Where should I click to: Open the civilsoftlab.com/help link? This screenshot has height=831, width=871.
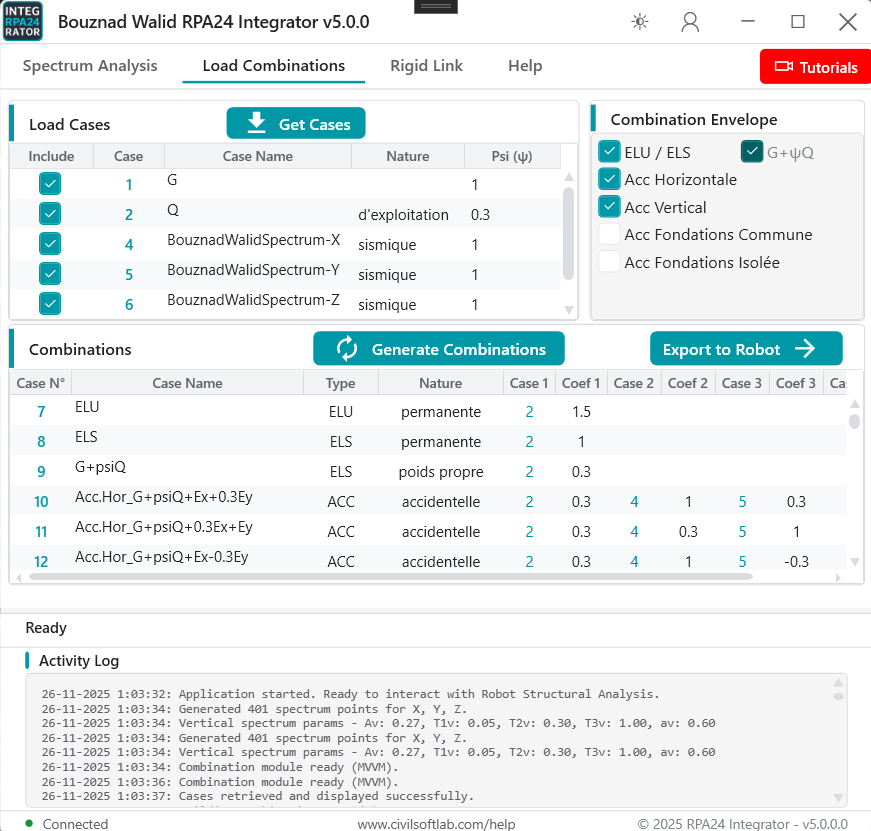[436, 824]
